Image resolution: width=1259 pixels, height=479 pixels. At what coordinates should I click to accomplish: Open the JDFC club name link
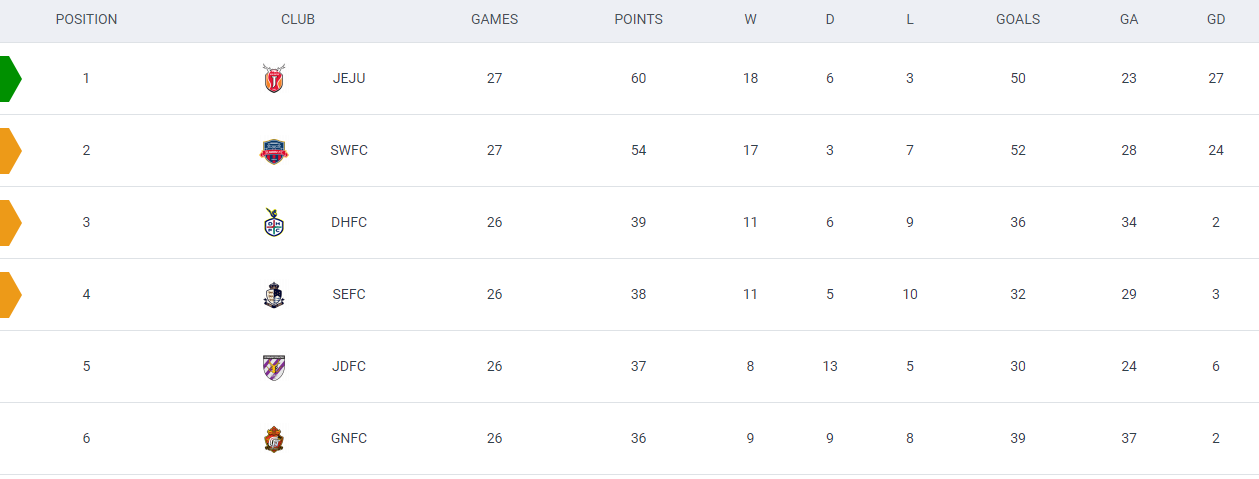(x=349, y=366)
